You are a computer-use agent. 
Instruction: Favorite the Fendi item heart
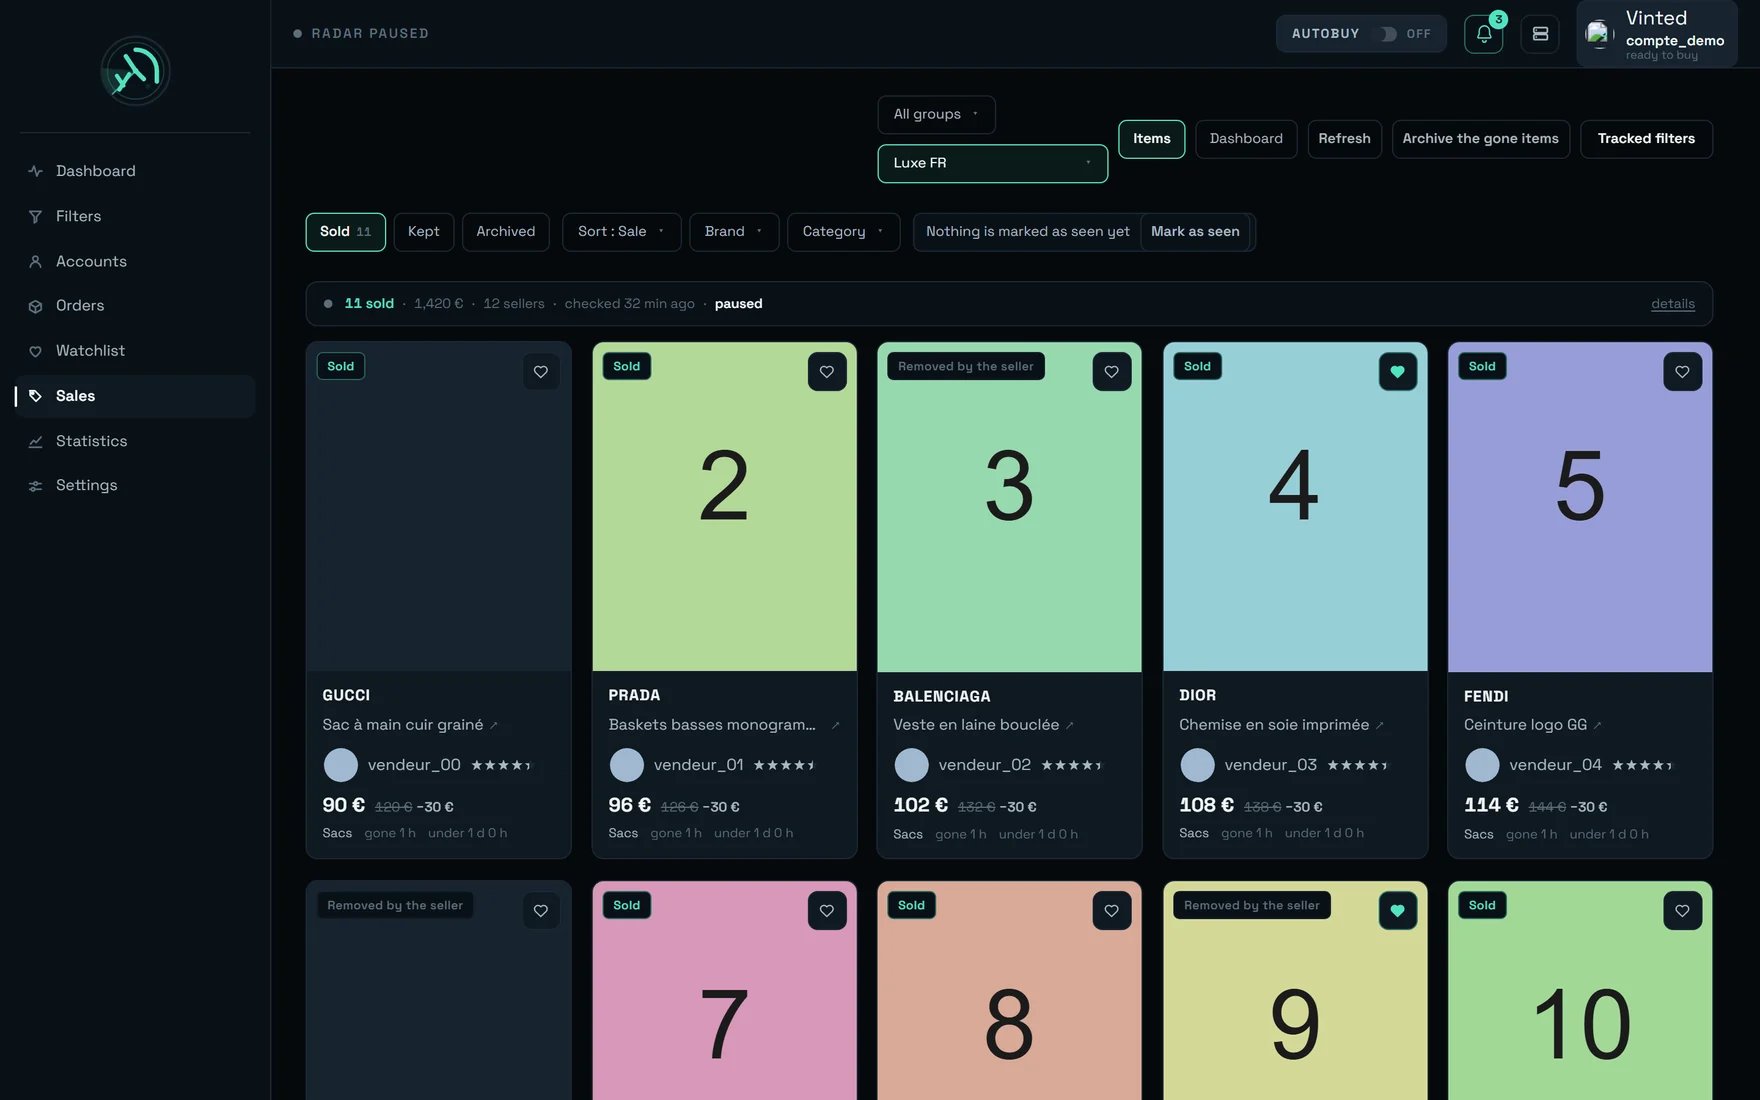[1682, 372]
